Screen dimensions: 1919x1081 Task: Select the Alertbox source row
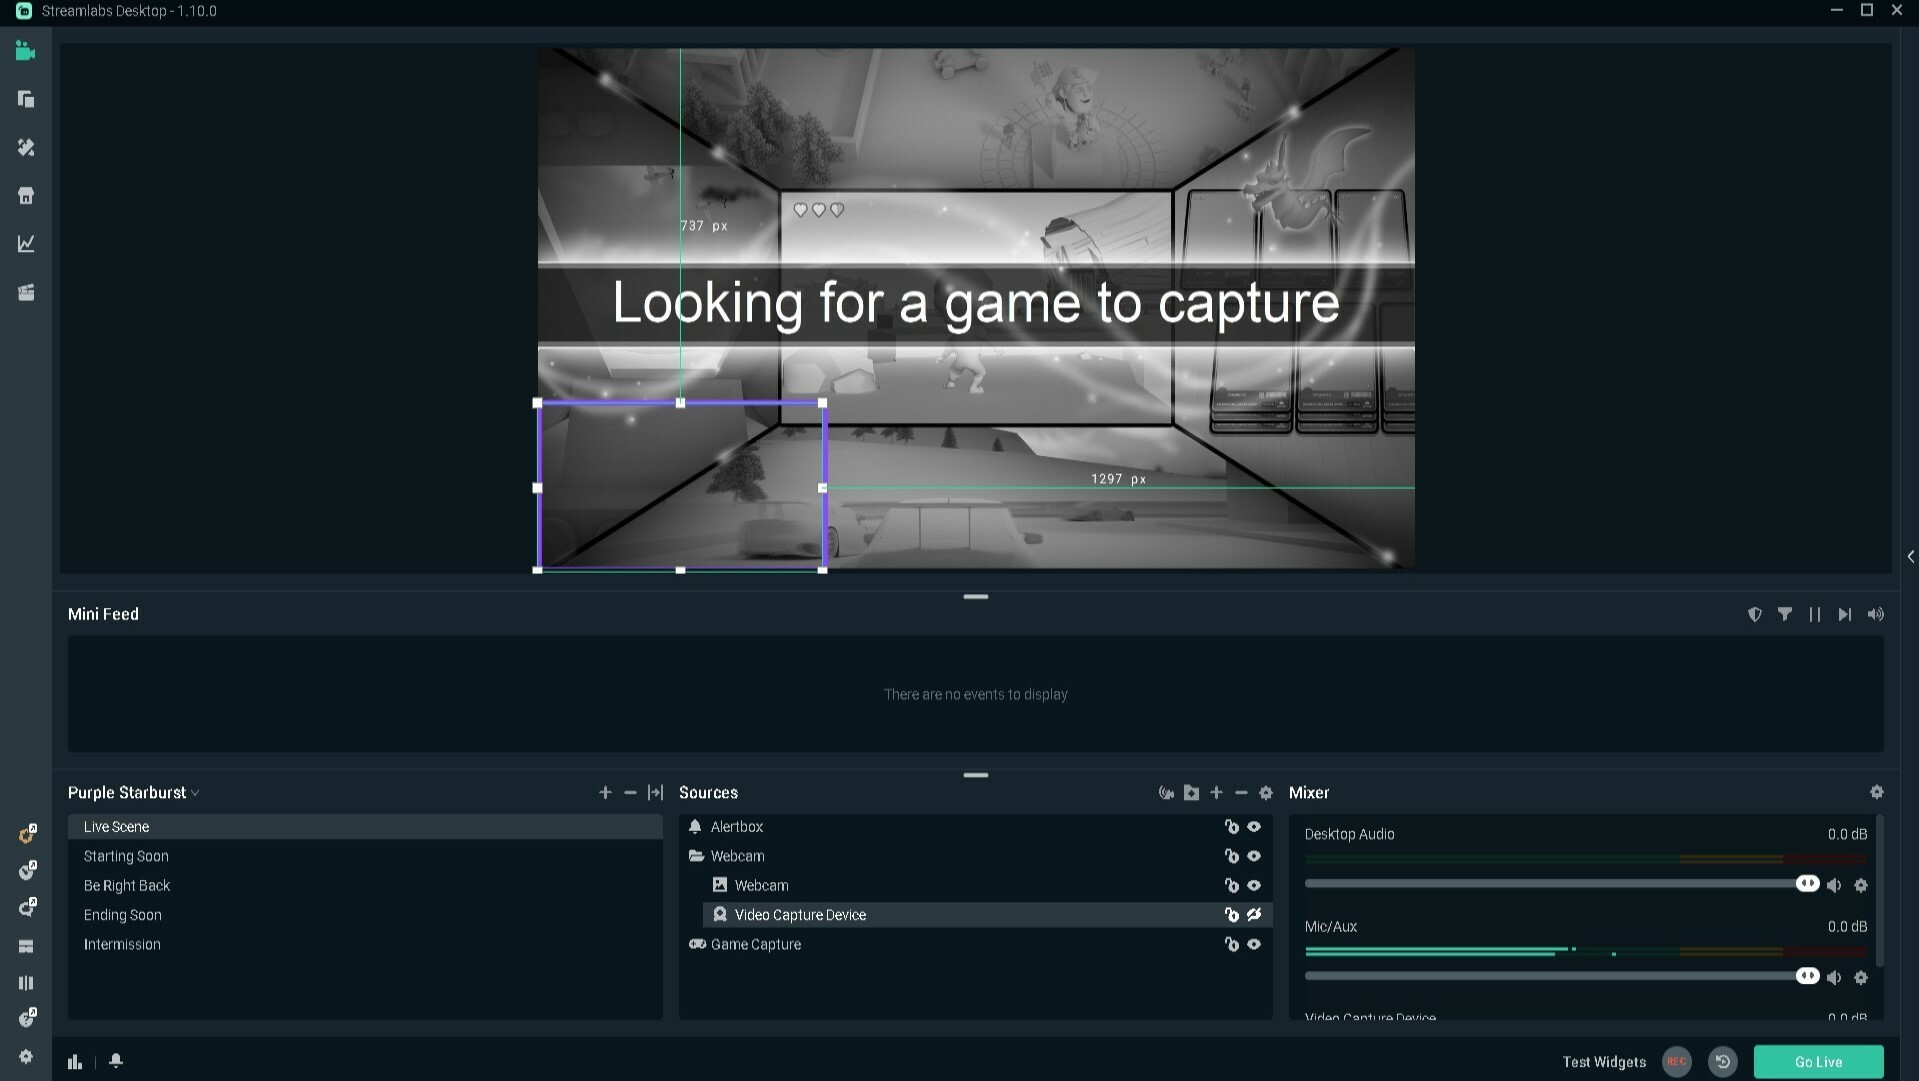975,827
